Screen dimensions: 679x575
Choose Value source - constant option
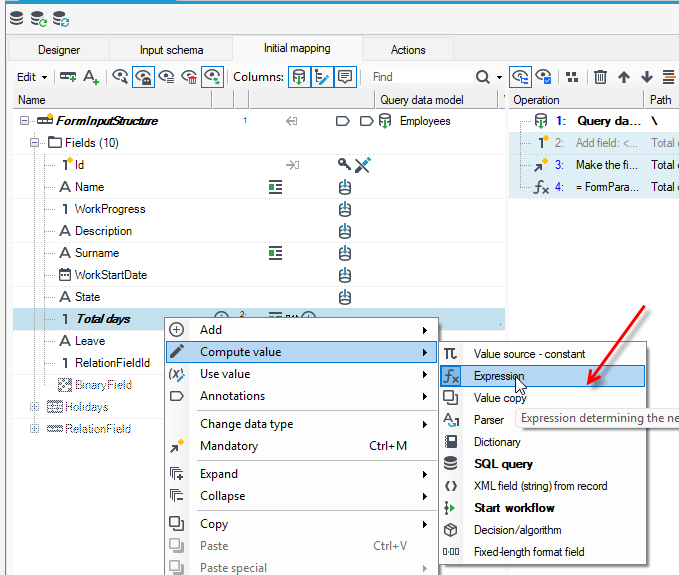tap(543, 354)
